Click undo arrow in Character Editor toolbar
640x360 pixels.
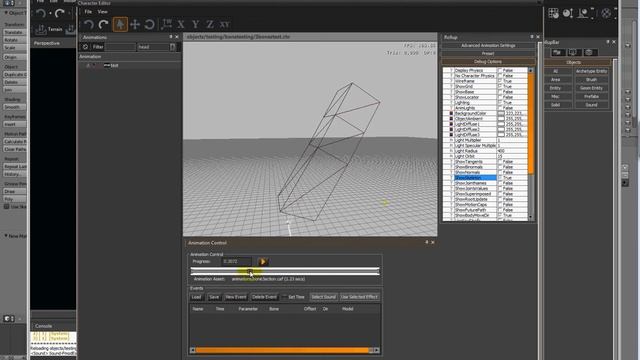[89, 24]
